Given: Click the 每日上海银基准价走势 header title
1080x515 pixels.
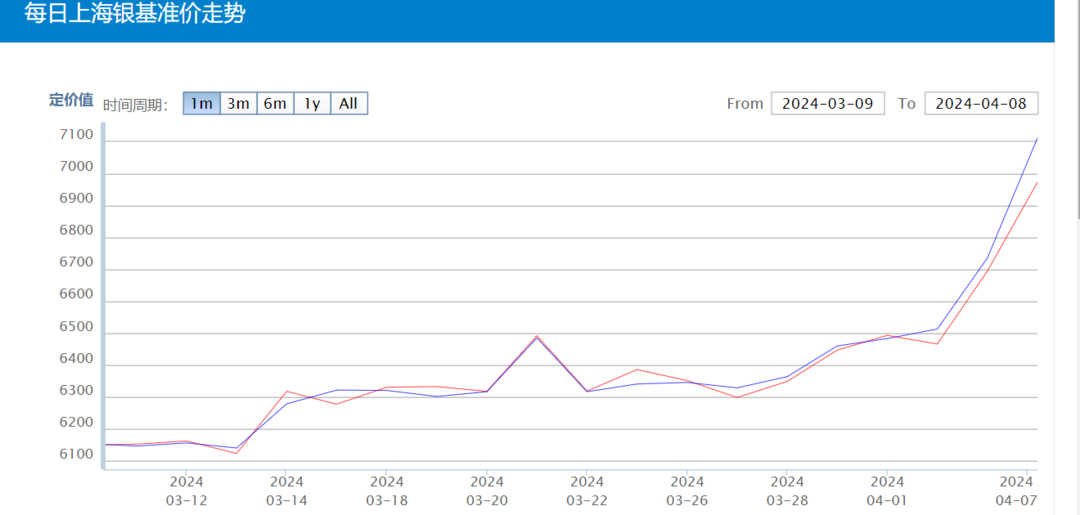Looking at the screenshot, I should click(x=134, y=15).
